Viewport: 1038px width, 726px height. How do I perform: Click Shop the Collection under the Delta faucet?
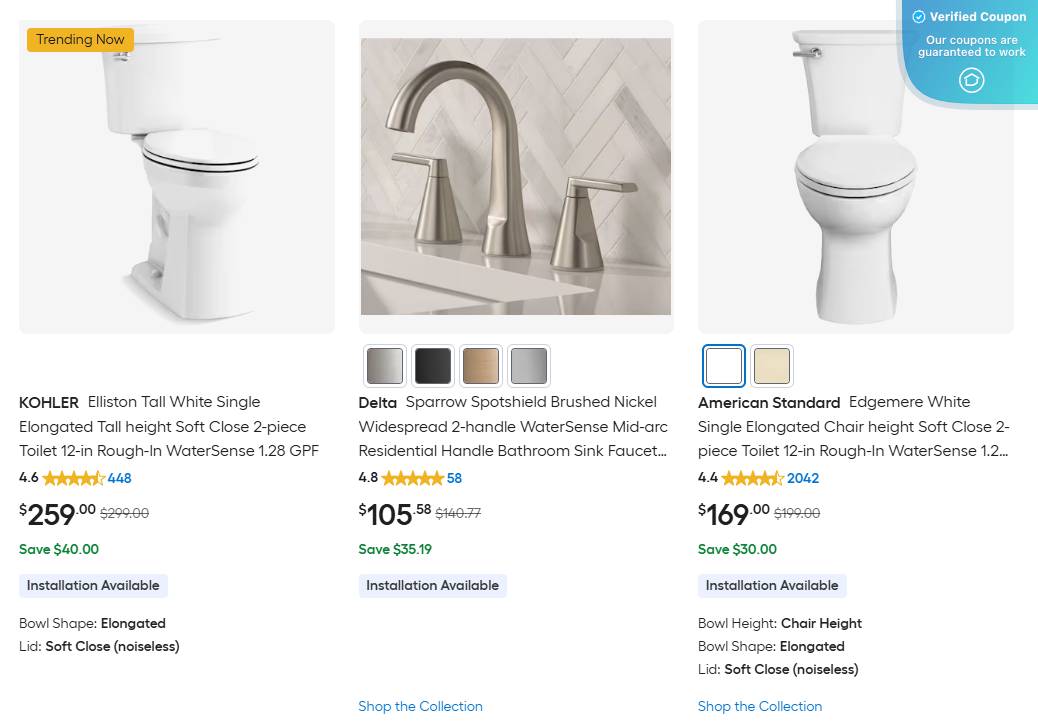click(x=420, y=706)
